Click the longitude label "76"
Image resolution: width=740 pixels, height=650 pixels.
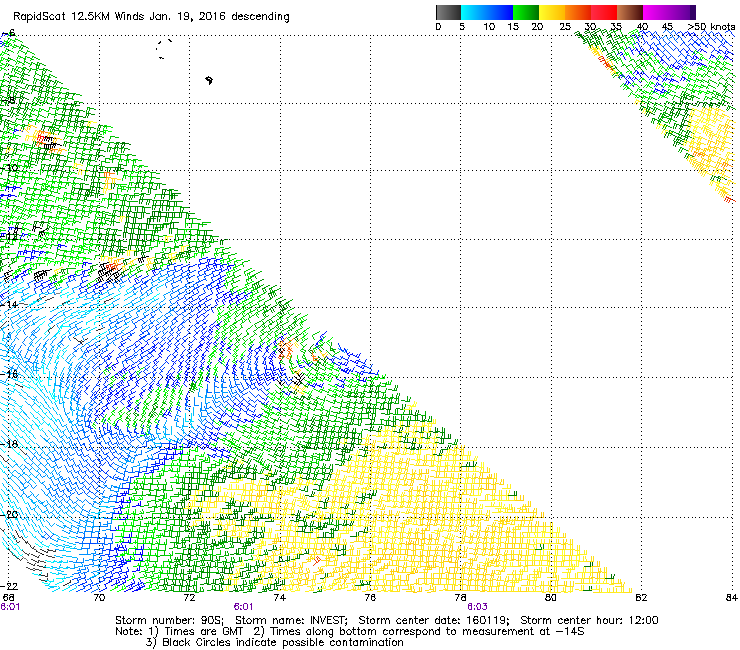(370, 598)
